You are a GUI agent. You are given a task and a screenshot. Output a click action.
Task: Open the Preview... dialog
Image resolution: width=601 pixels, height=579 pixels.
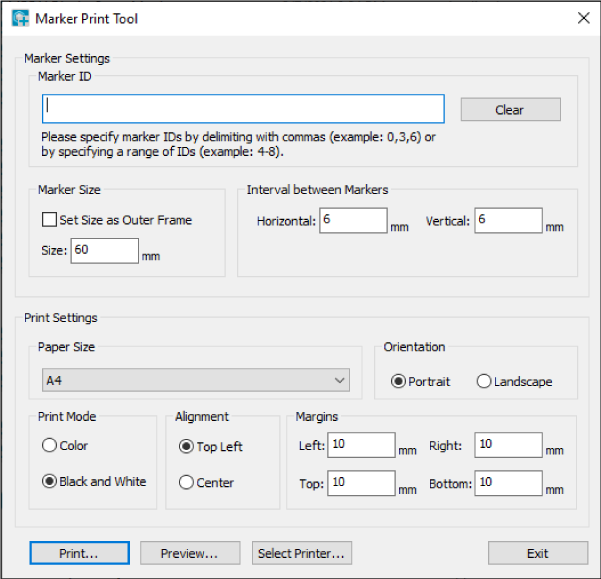click(190, 553)
